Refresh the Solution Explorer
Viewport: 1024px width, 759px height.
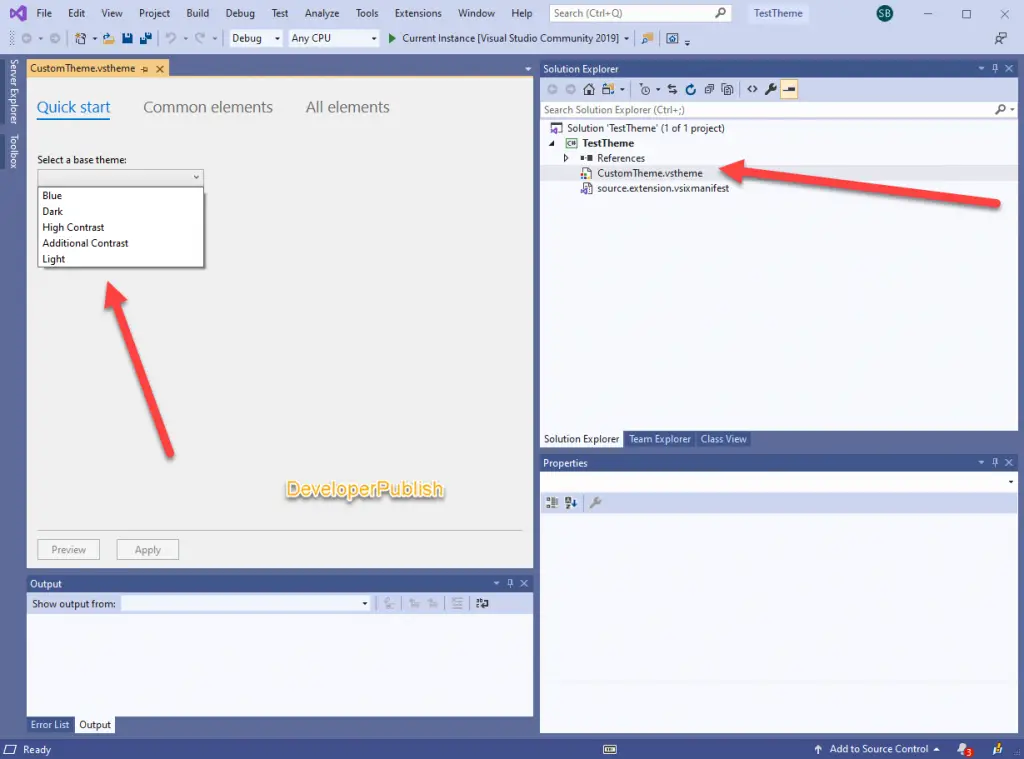point(690,89)
